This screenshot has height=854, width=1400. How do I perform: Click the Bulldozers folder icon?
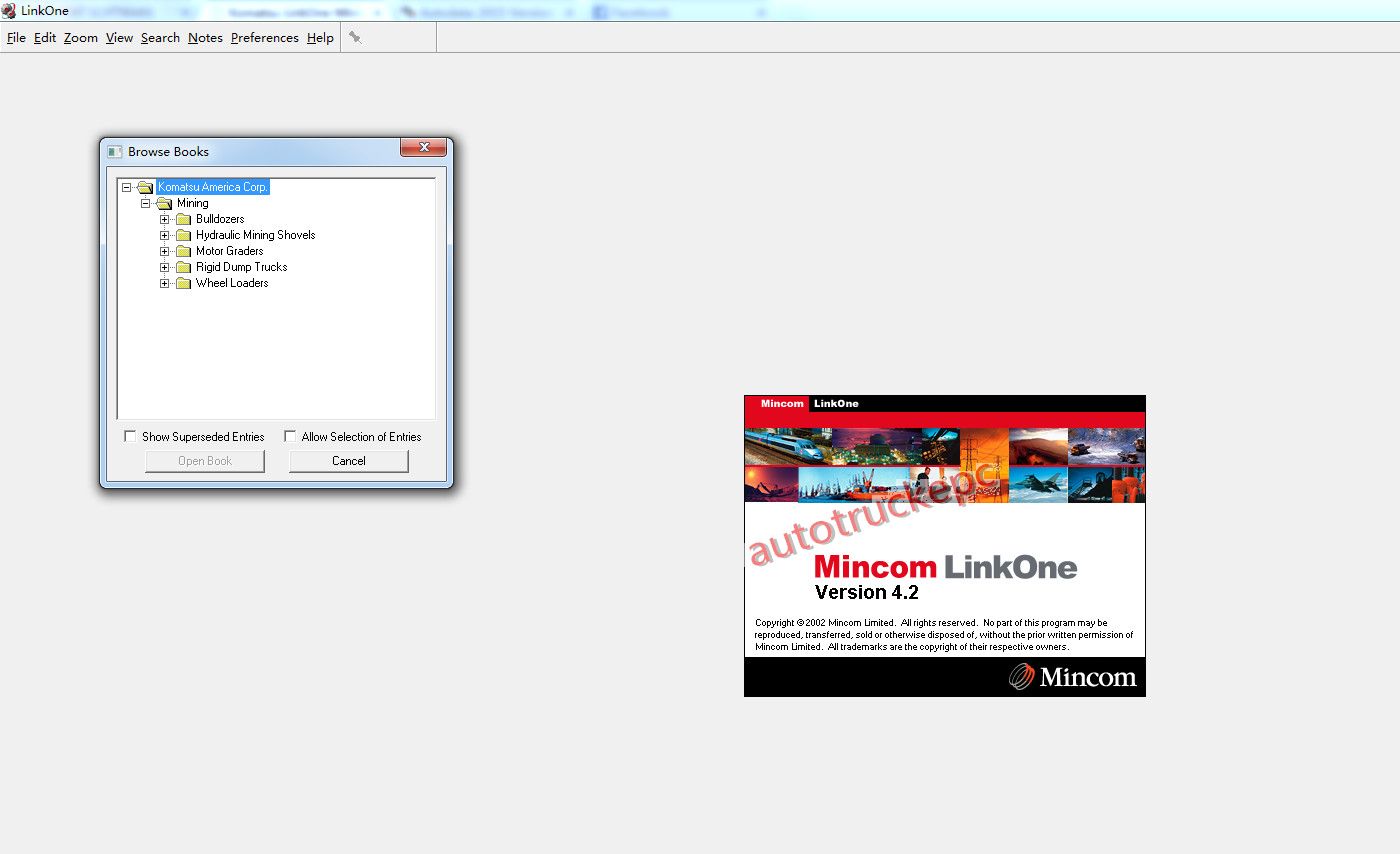(183, 219)
